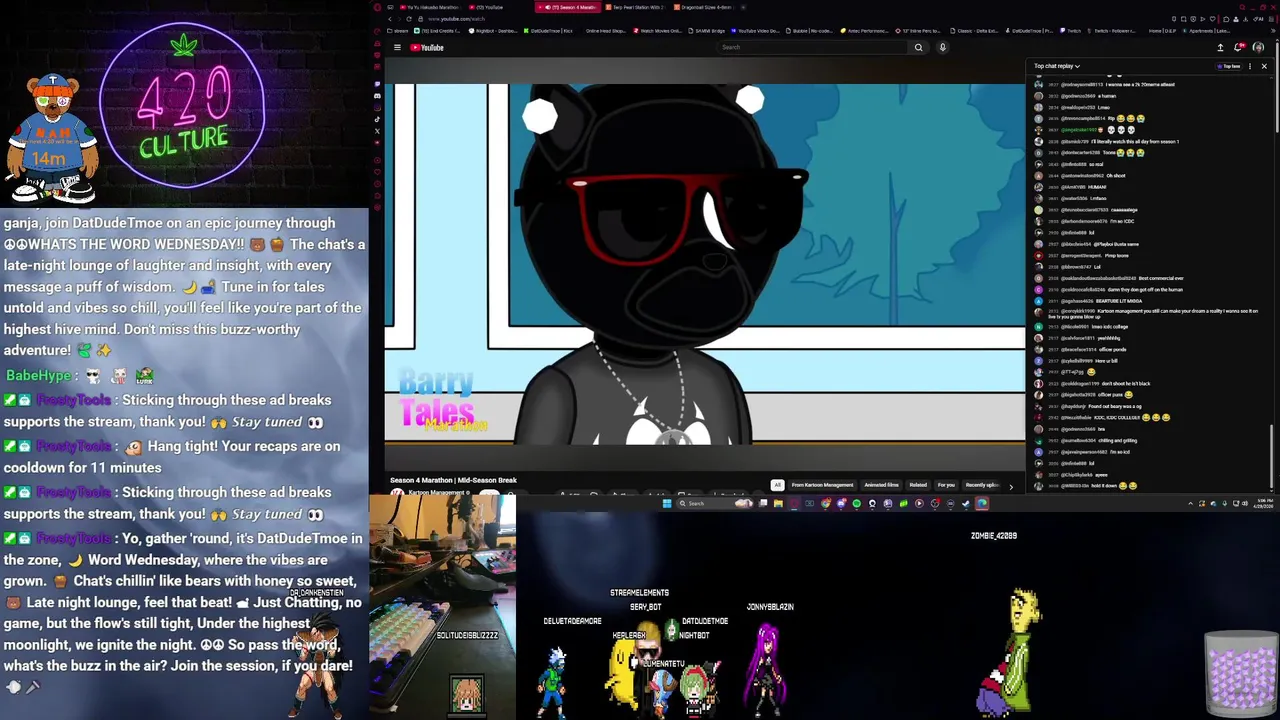Click the Windows taskbar Search box
1280x720 pixels.
point(715,503)
